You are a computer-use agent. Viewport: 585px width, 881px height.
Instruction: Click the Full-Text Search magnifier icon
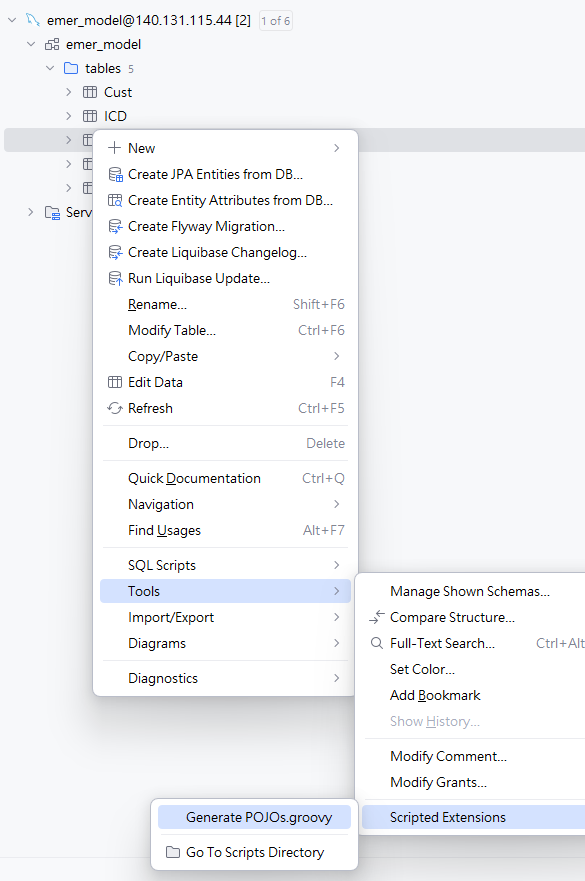pos(377,643)
